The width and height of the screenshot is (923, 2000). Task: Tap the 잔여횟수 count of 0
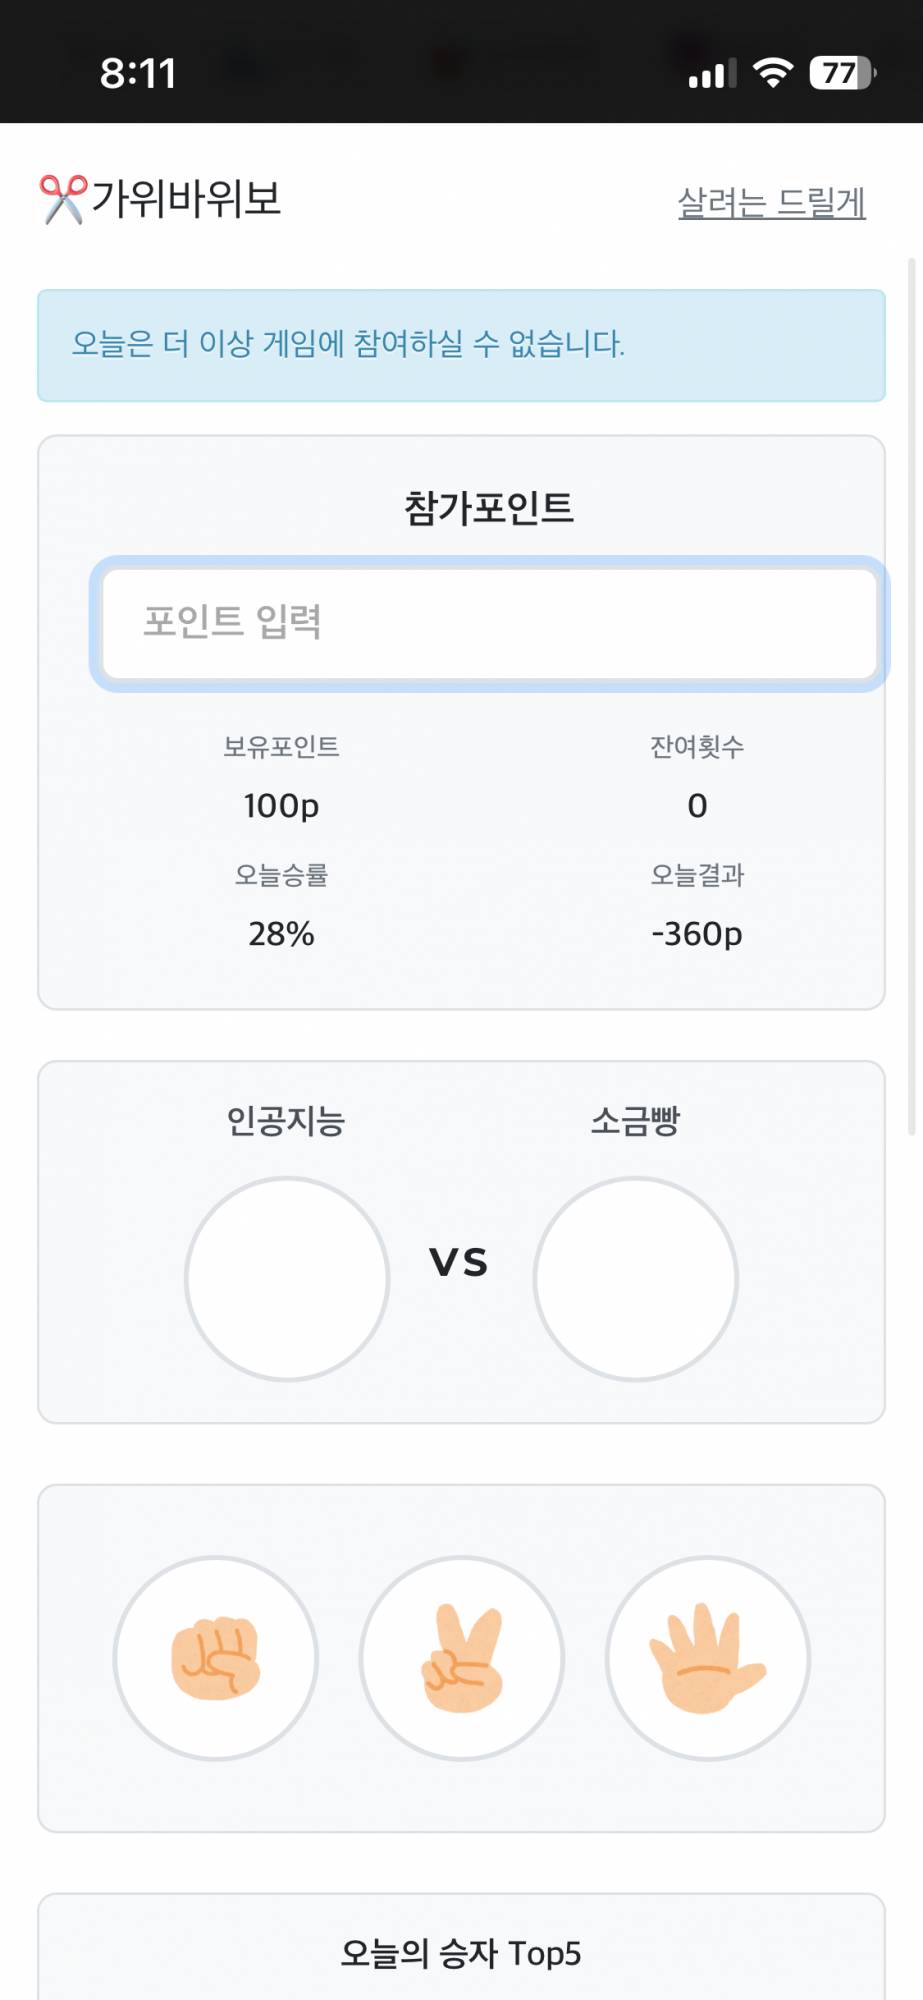tap(697, 806)
